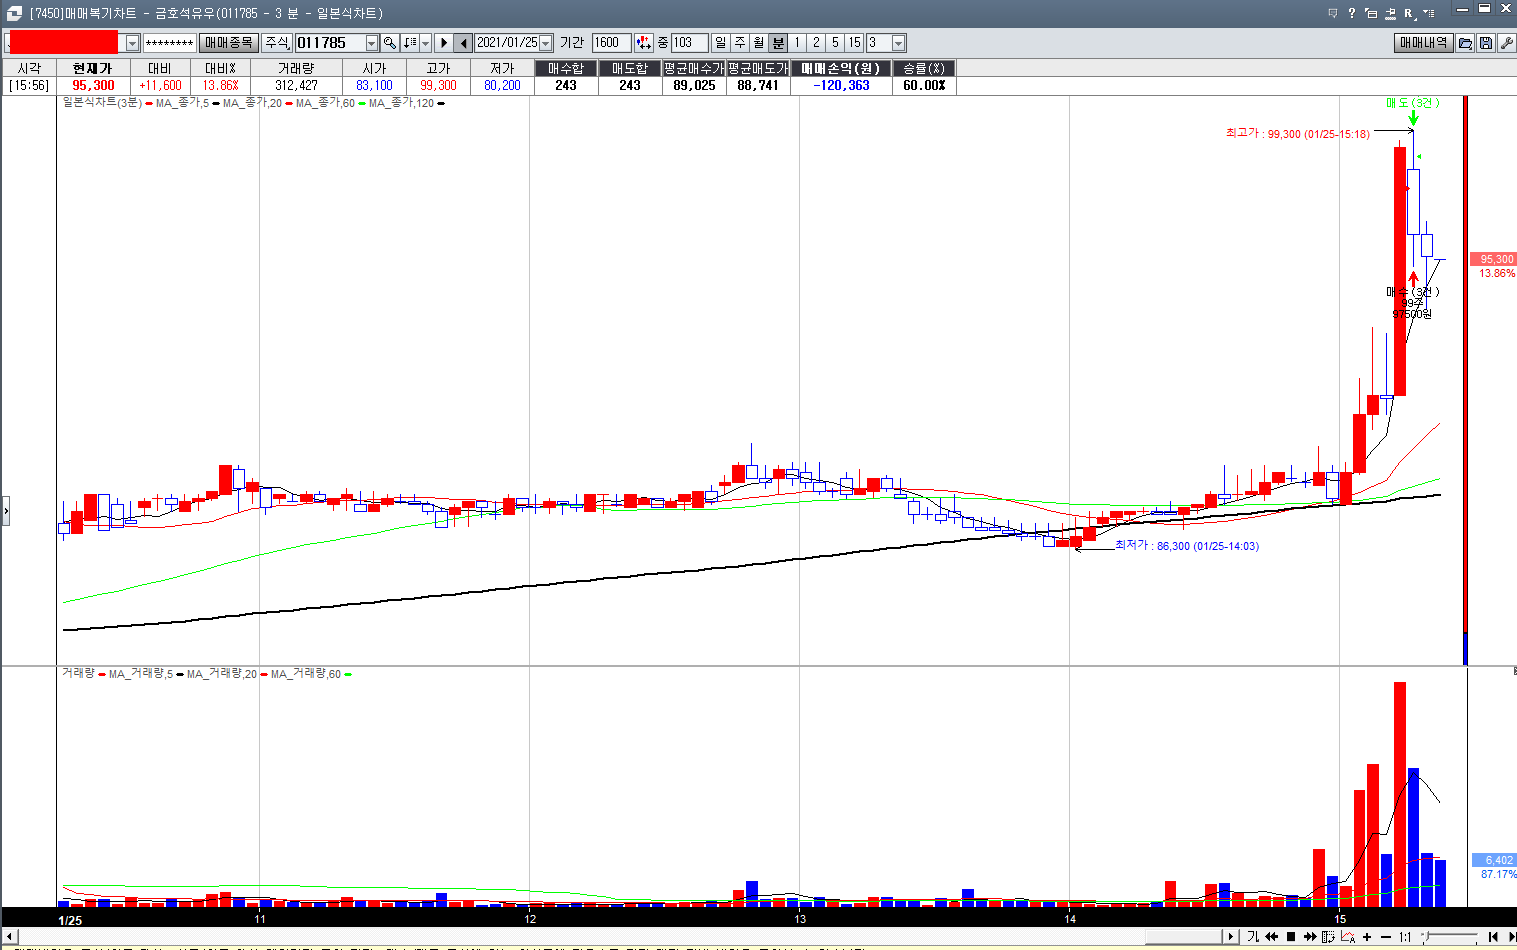Click the grid refresh icon at bottom

[x=1328, y=937]
